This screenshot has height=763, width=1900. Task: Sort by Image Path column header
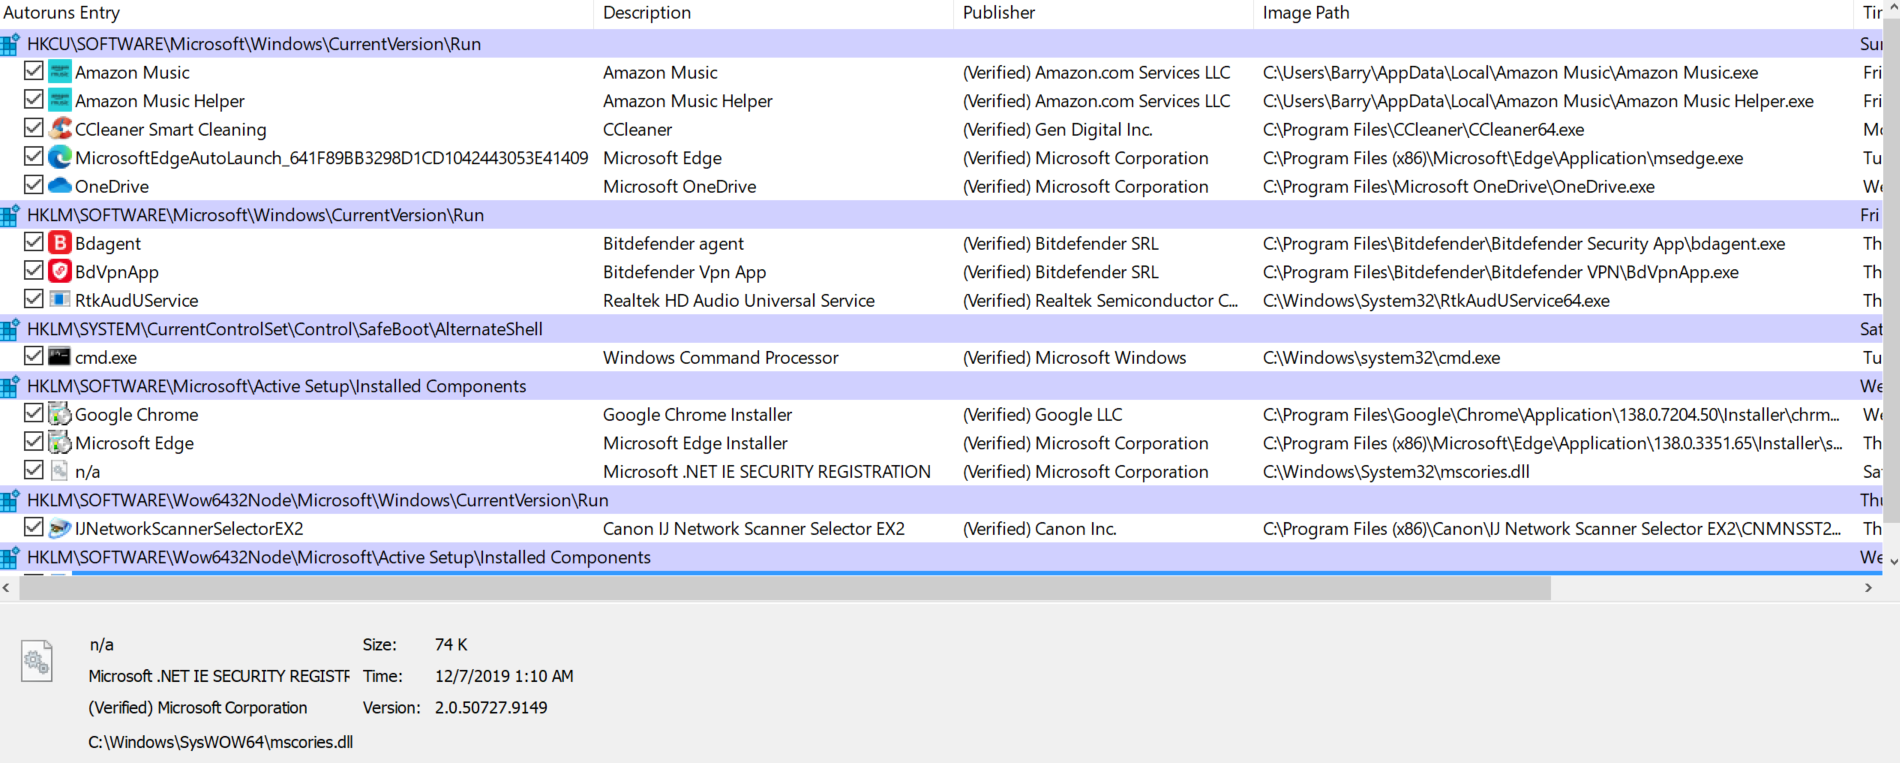(1553, 13)
